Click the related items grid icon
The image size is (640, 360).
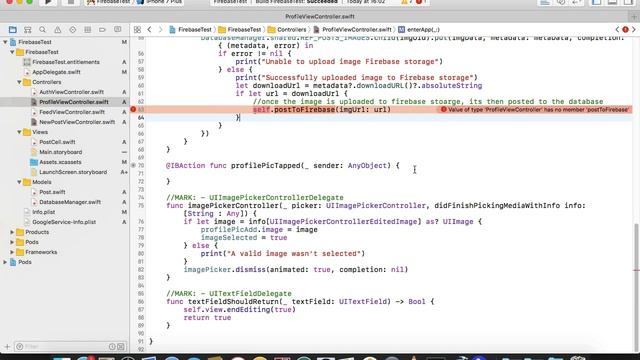137,29
